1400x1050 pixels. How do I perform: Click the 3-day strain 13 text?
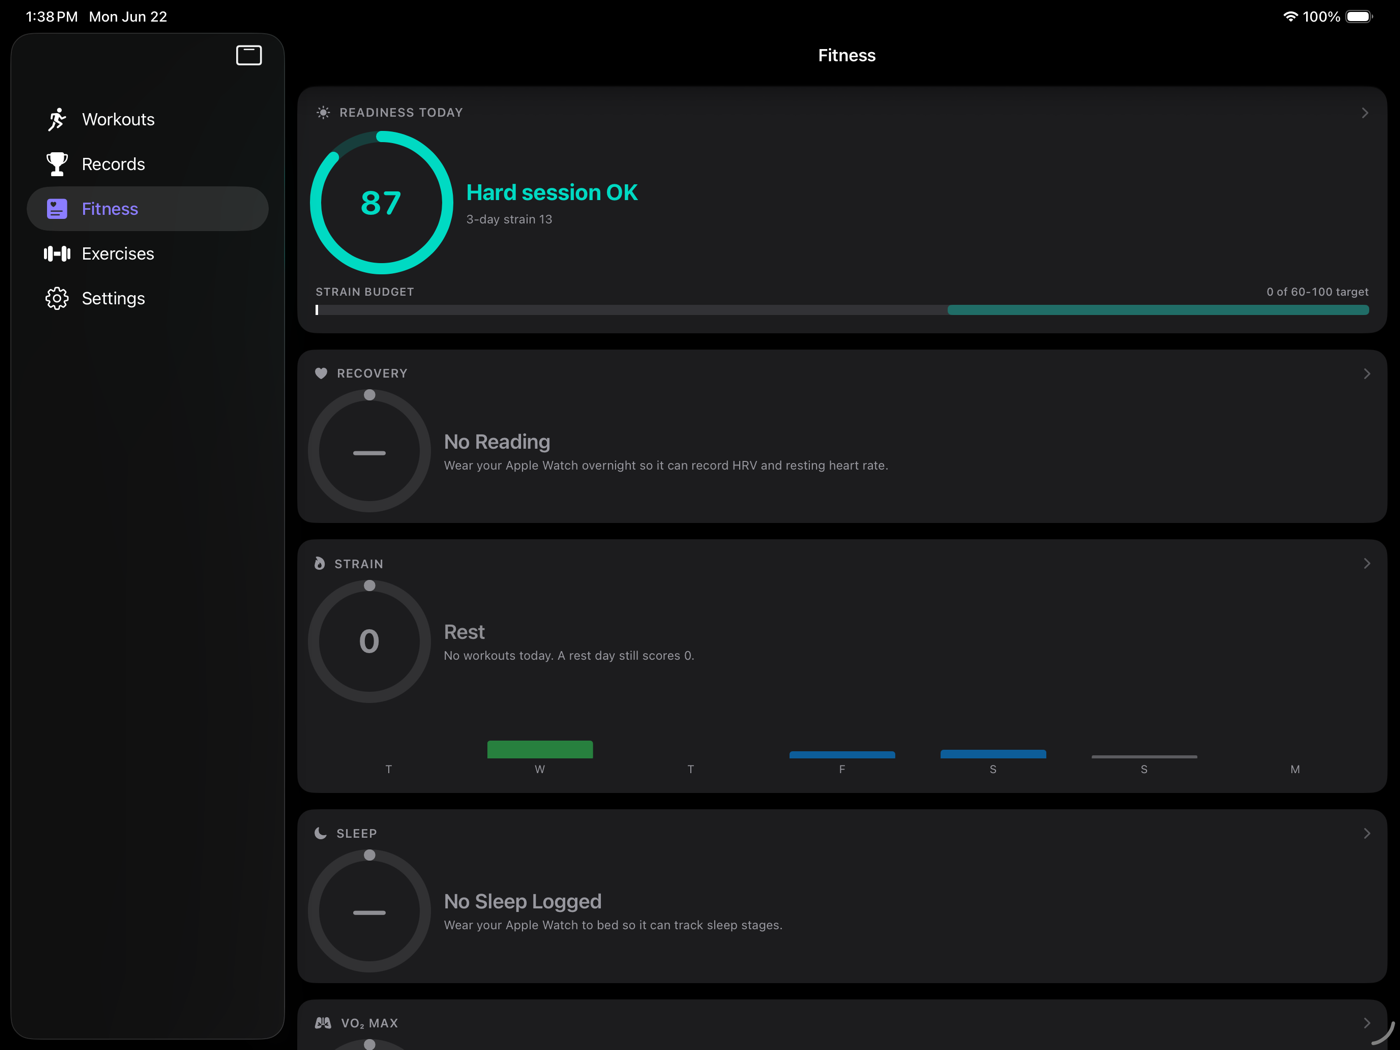tap(509, 219)
